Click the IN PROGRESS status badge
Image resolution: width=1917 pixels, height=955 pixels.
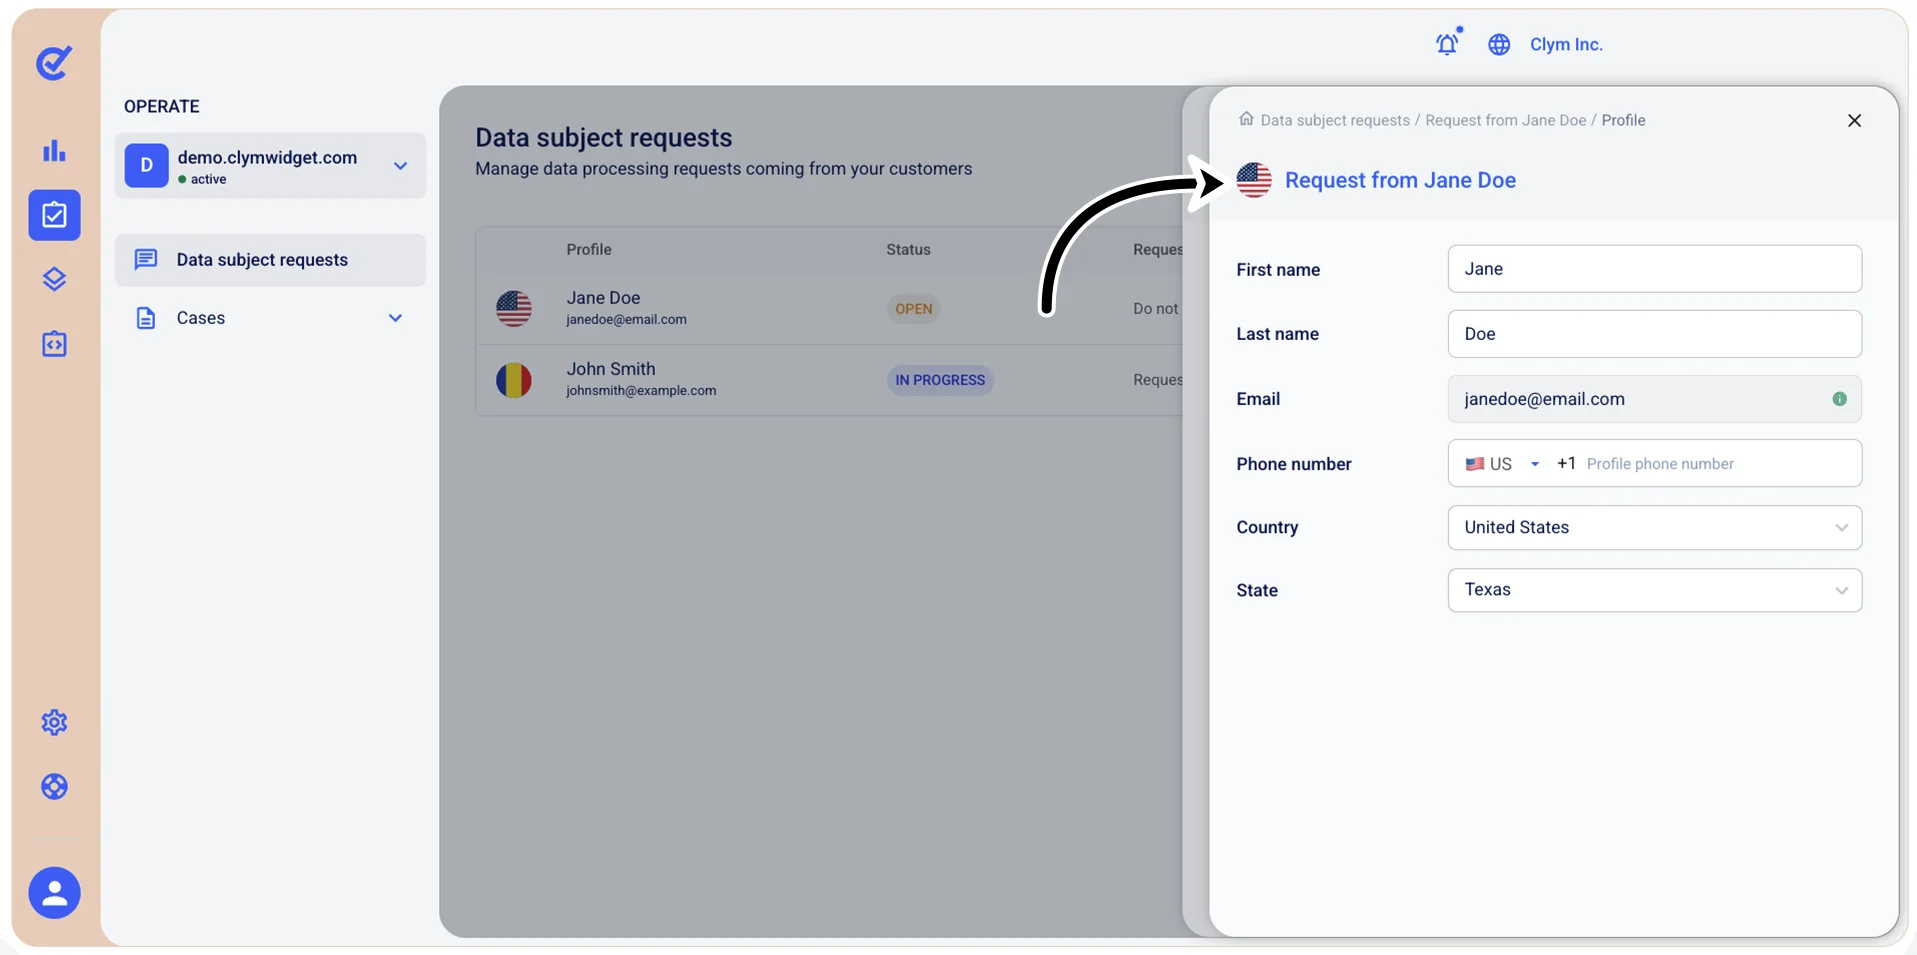pos(940,380)
